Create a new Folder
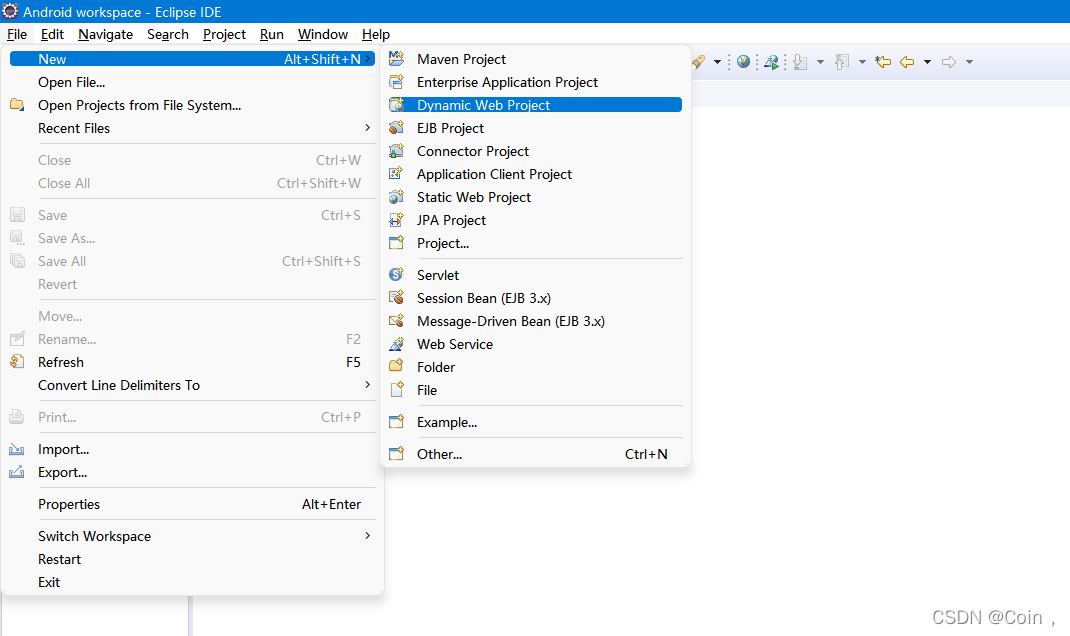Image resolution: width=1070 pixels, height=636 pixels. pos(535,367)
